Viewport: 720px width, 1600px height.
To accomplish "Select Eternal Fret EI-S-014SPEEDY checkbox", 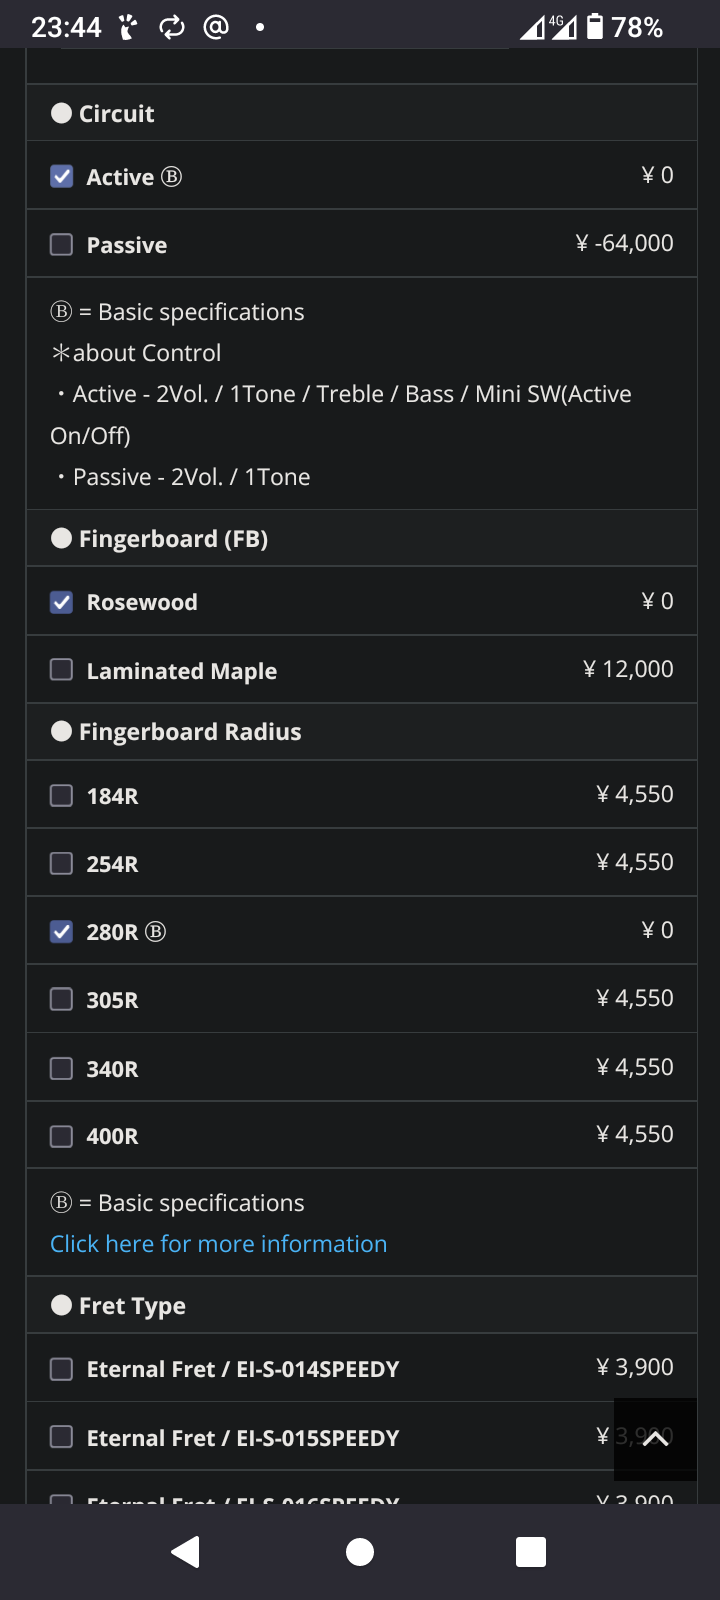I will (62, 1369).
